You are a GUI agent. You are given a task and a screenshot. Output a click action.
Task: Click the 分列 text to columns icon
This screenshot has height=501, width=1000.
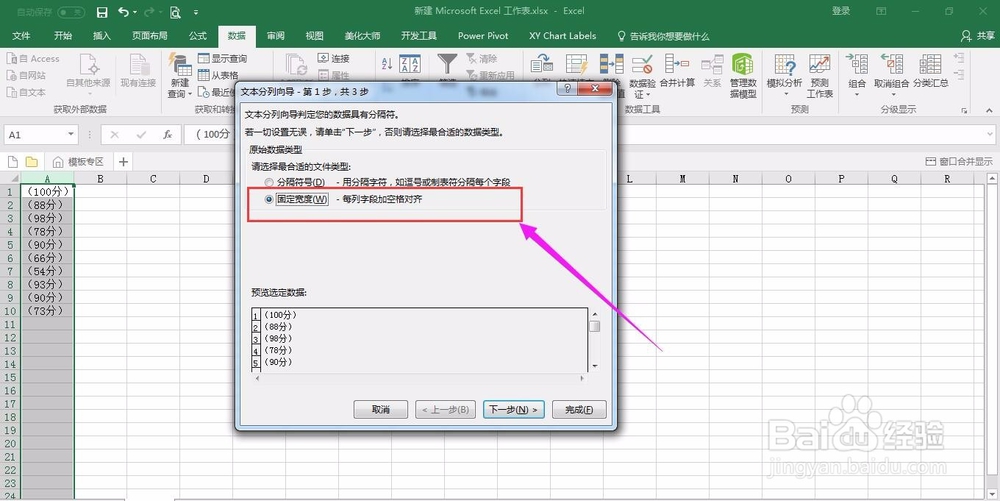[x=541, y=64]
